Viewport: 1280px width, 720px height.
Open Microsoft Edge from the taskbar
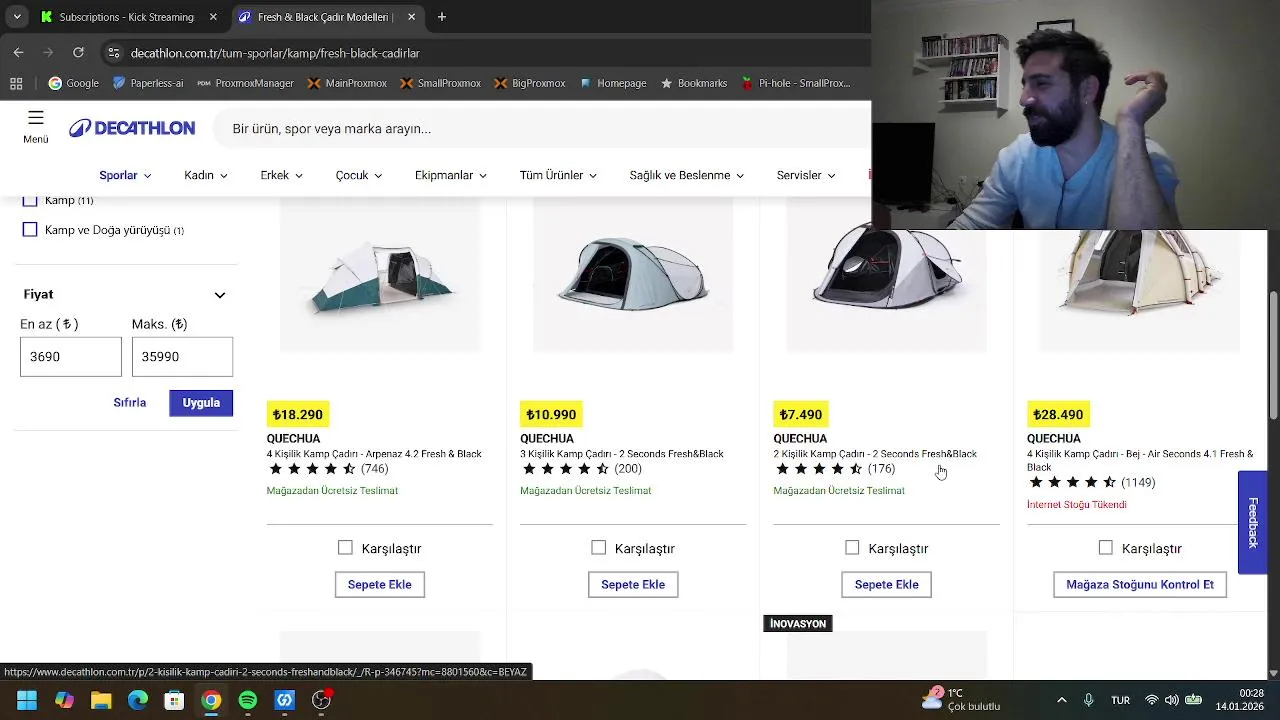pyautogui.click(x=138, y=700)
